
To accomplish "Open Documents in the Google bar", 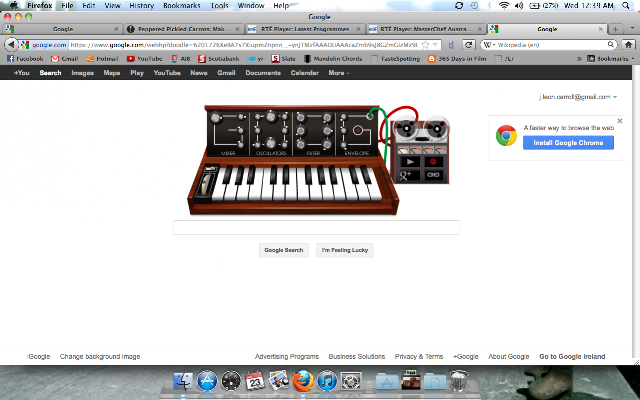I will point(263,73).
